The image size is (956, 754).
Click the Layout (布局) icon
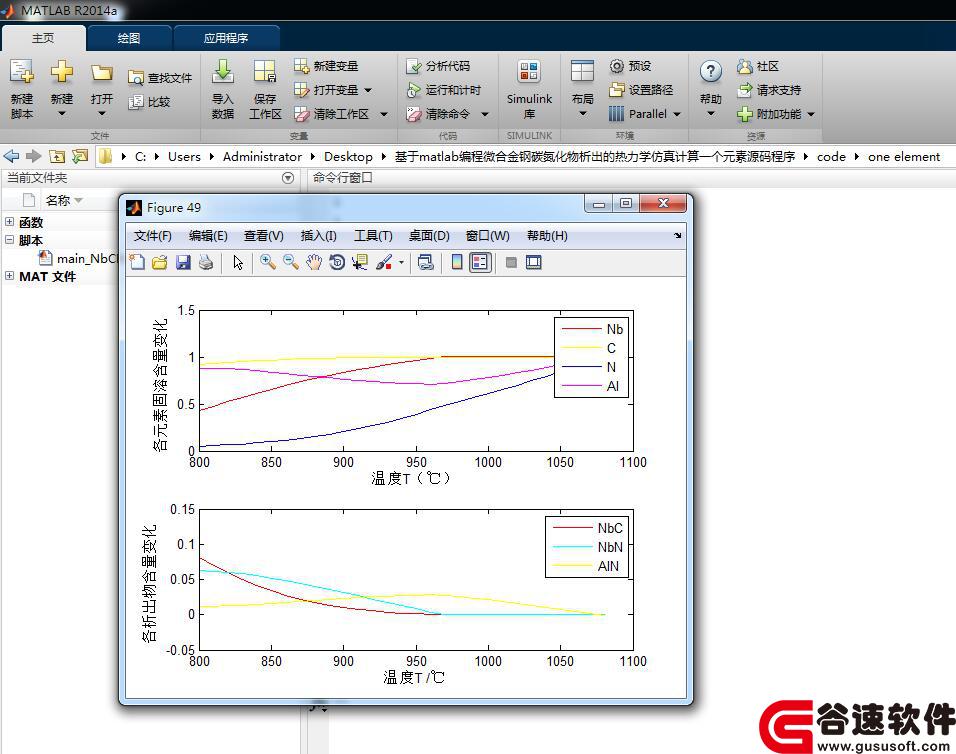(582, 71)
